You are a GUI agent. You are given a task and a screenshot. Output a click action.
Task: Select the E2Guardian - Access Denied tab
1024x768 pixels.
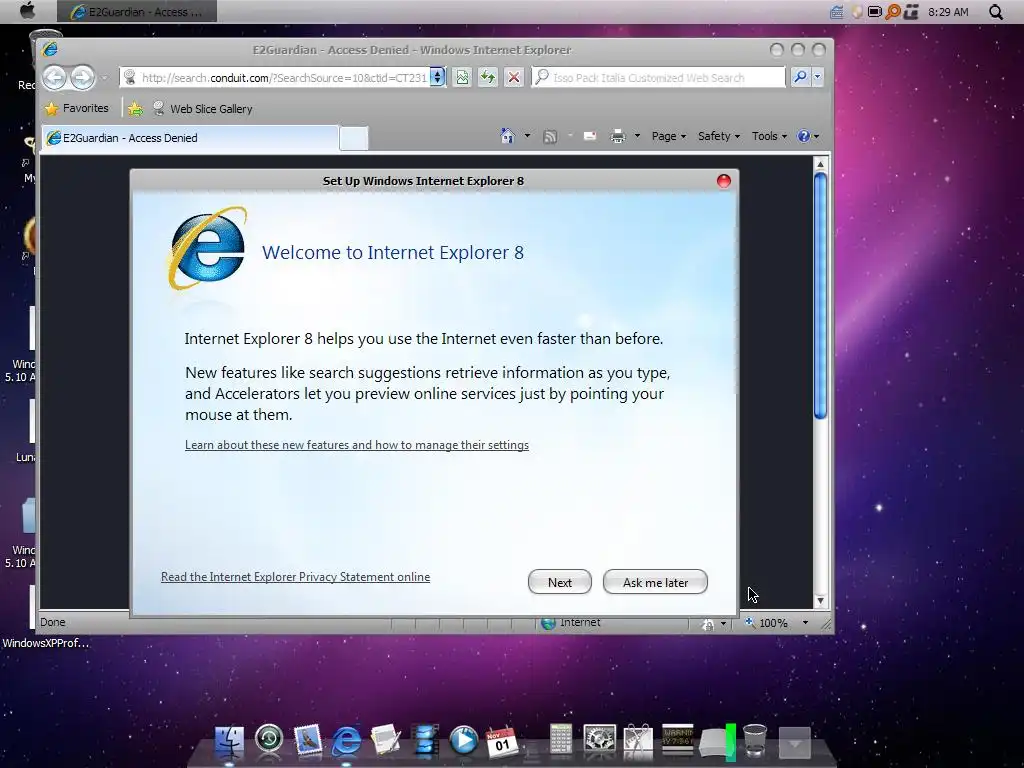pyautogui.click(x=189, y=138)
